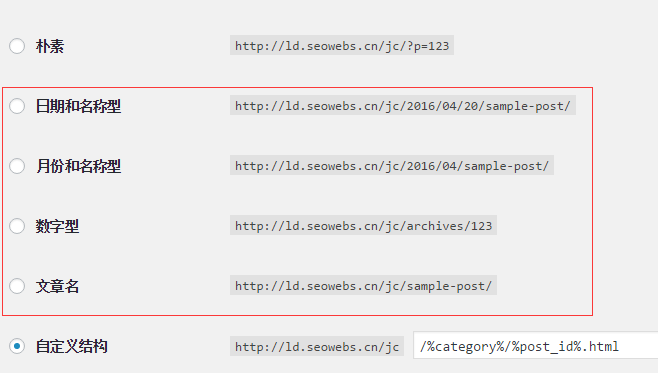Select the 自定义结构 radio button

coord(17,346)
